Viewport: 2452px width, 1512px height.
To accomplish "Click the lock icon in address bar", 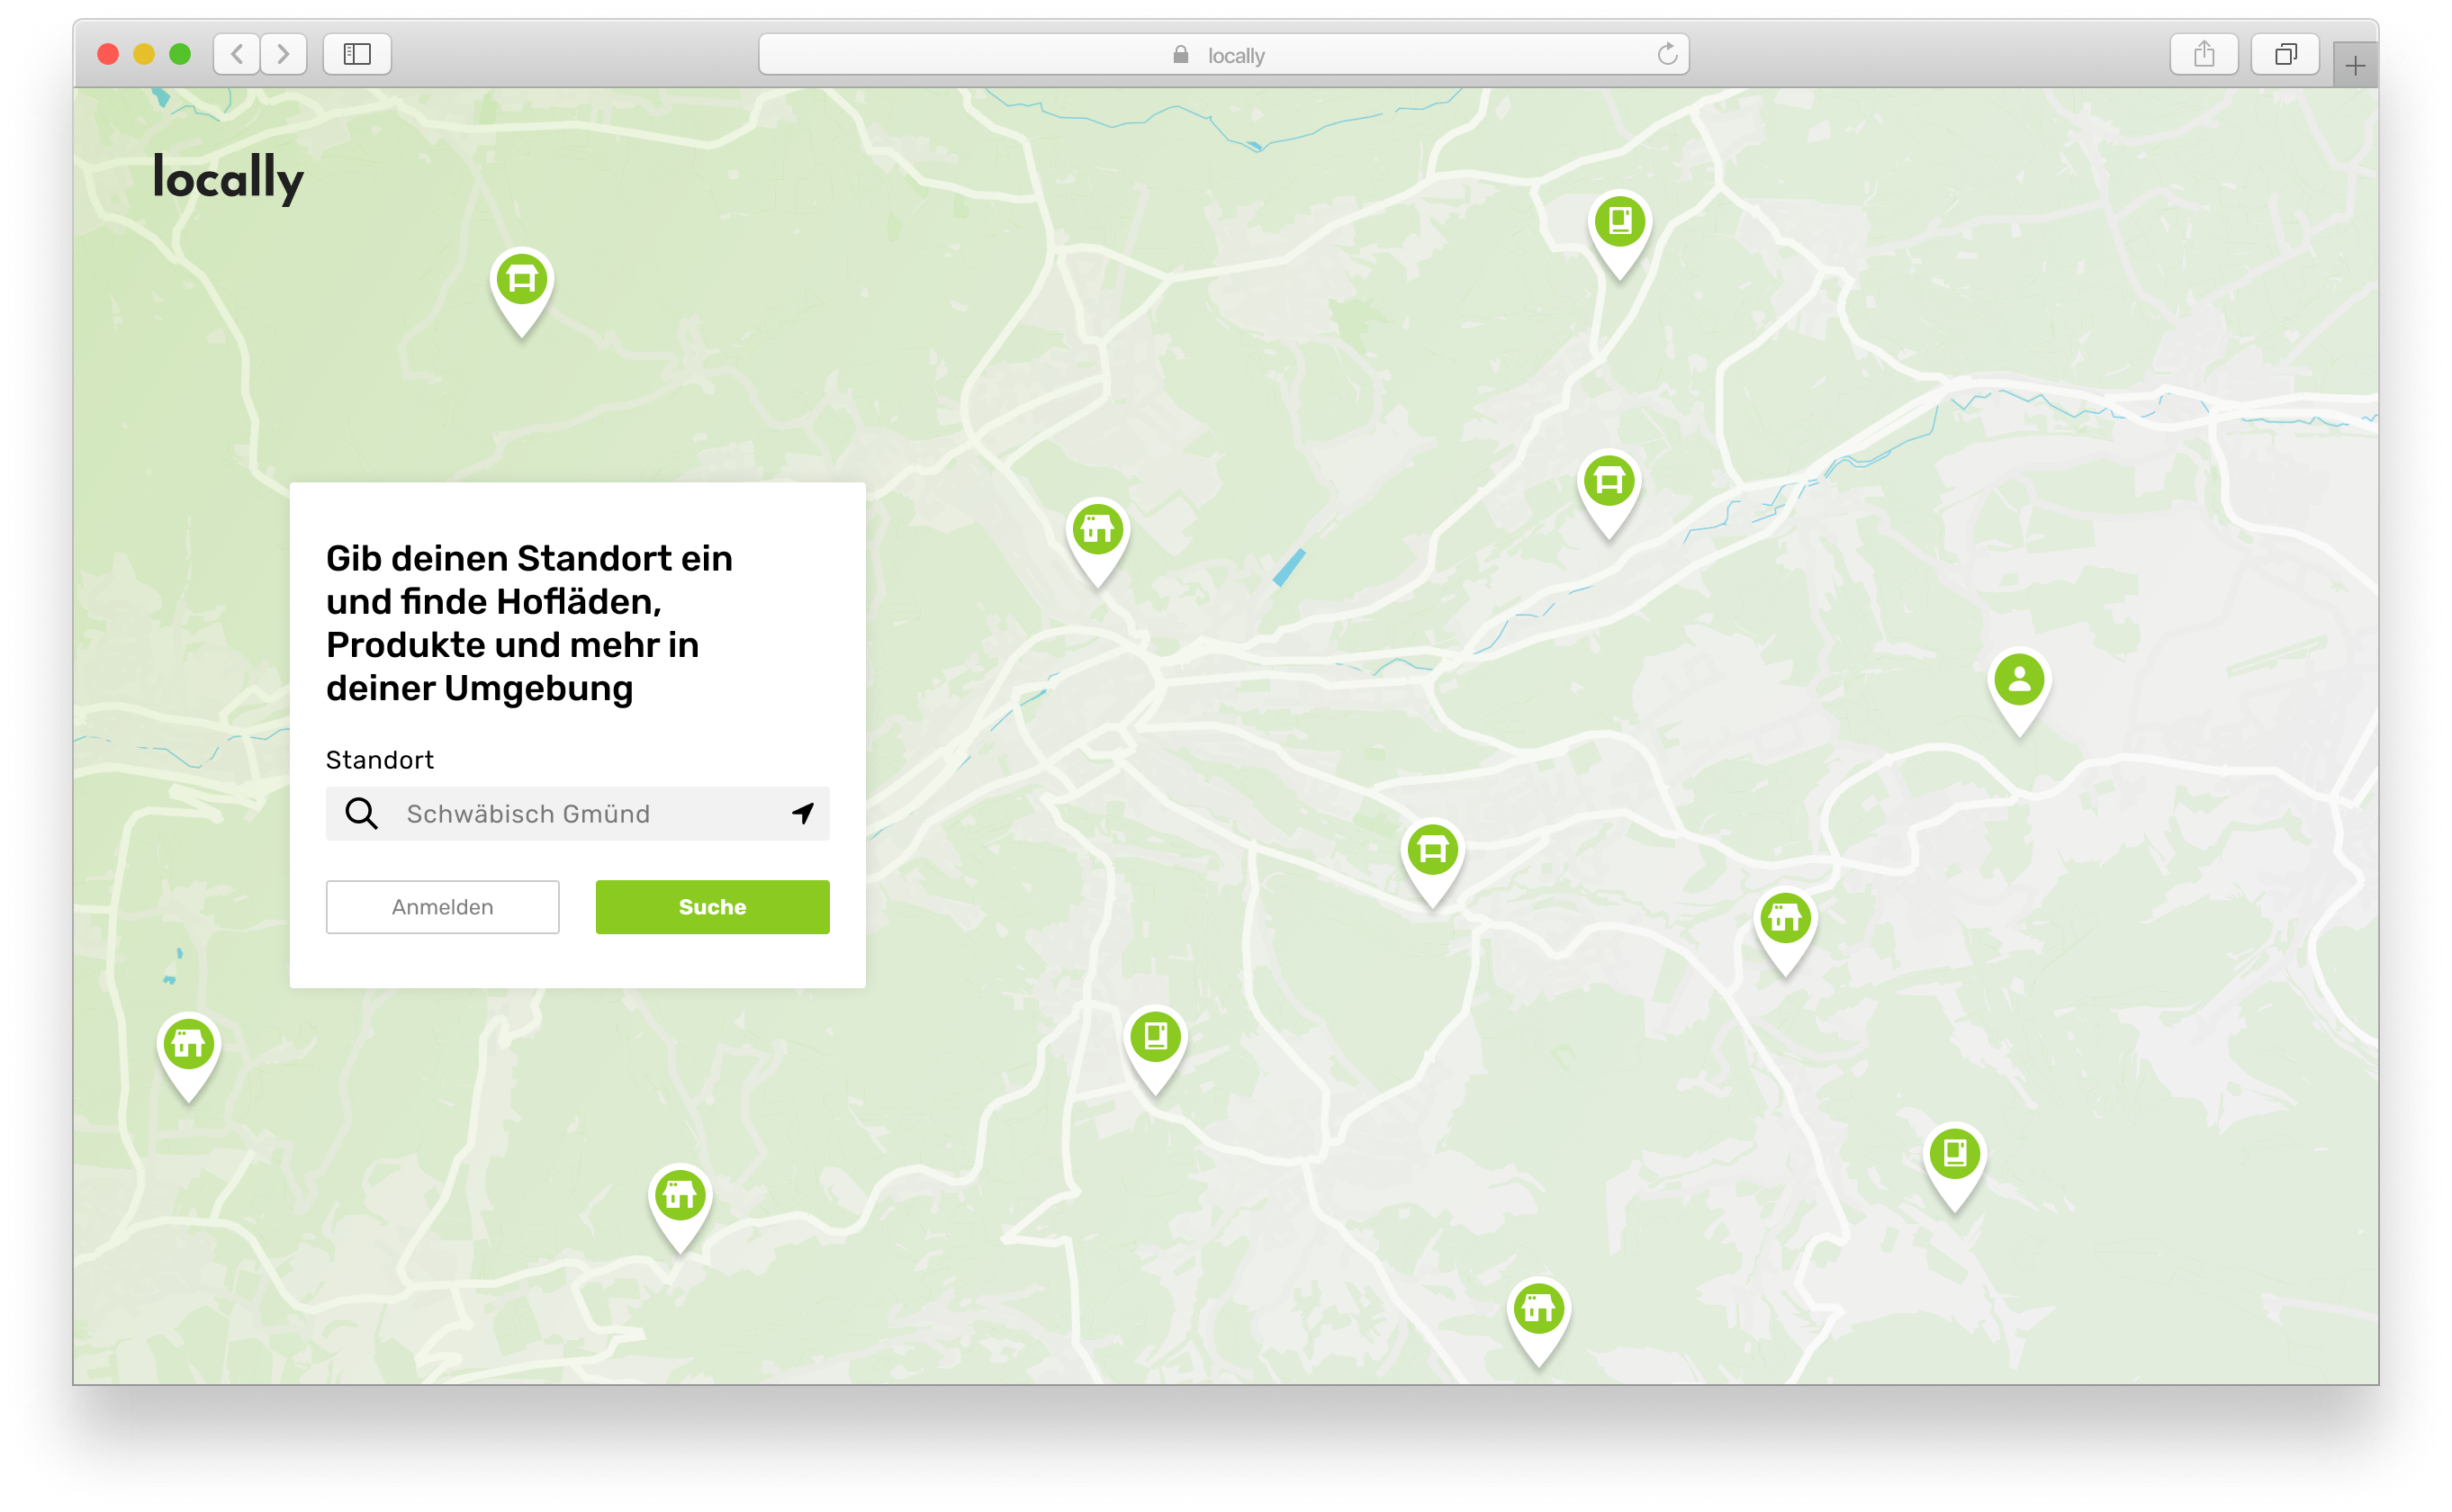I will (1180, 54).
